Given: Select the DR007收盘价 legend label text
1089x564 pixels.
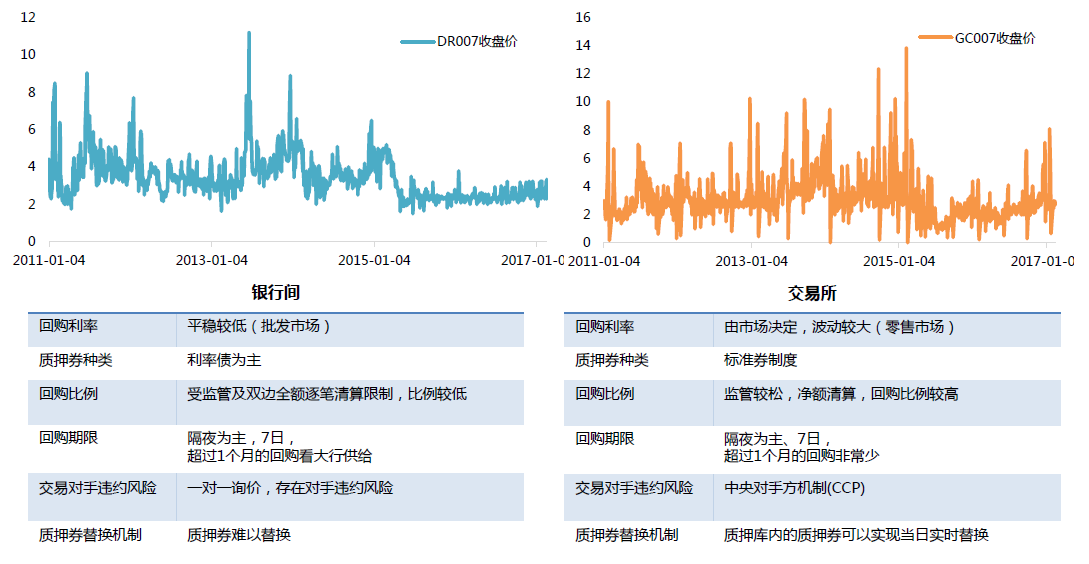Looking at the screenshot, I should pos(477,42).
